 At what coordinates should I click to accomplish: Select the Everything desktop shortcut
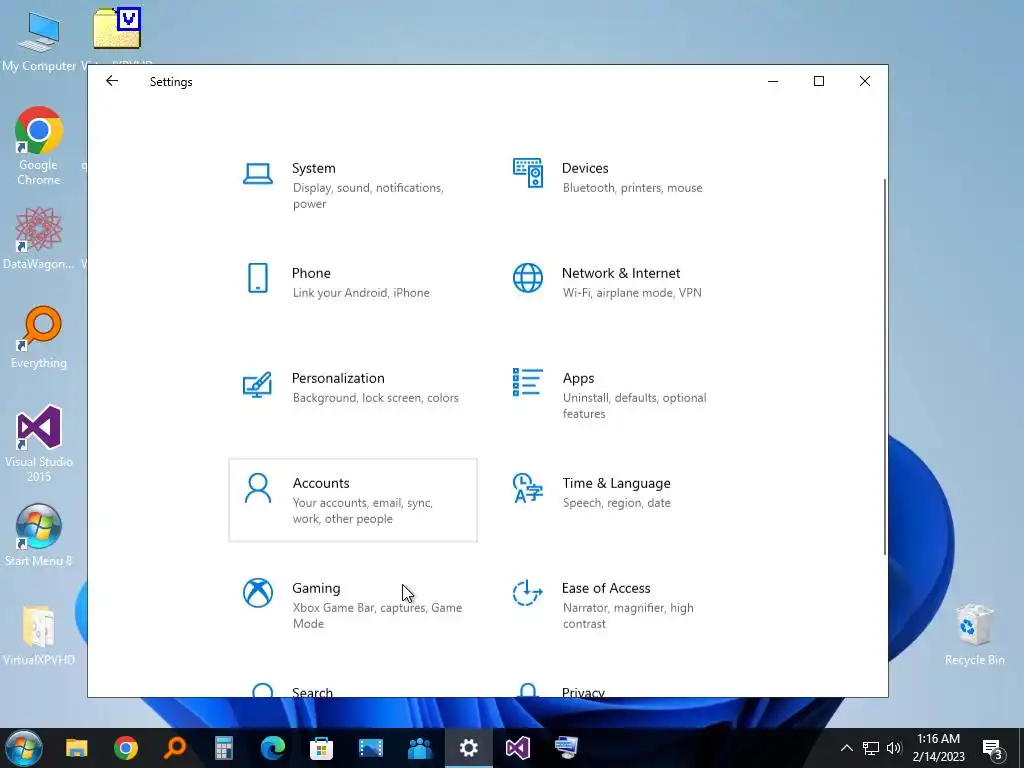click(x=39, y=338)
